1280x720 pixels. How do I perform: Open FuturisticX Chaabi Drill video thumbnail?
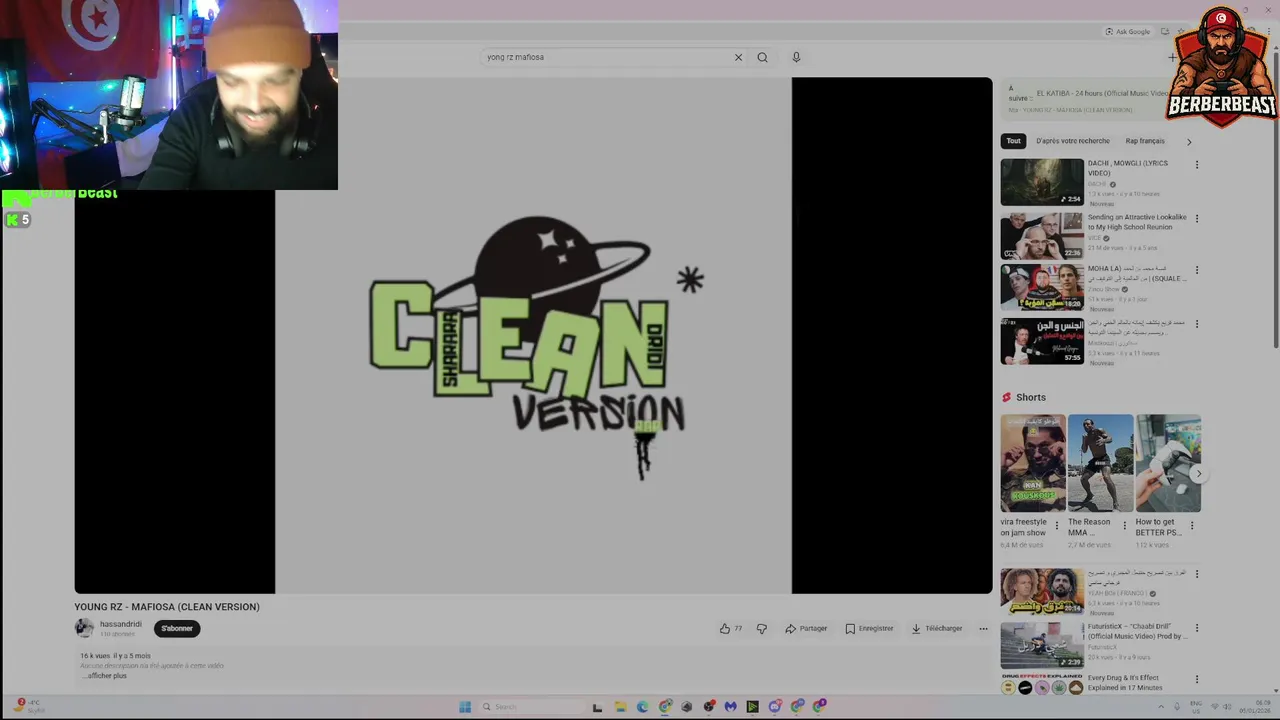(x=1042, y=645)
